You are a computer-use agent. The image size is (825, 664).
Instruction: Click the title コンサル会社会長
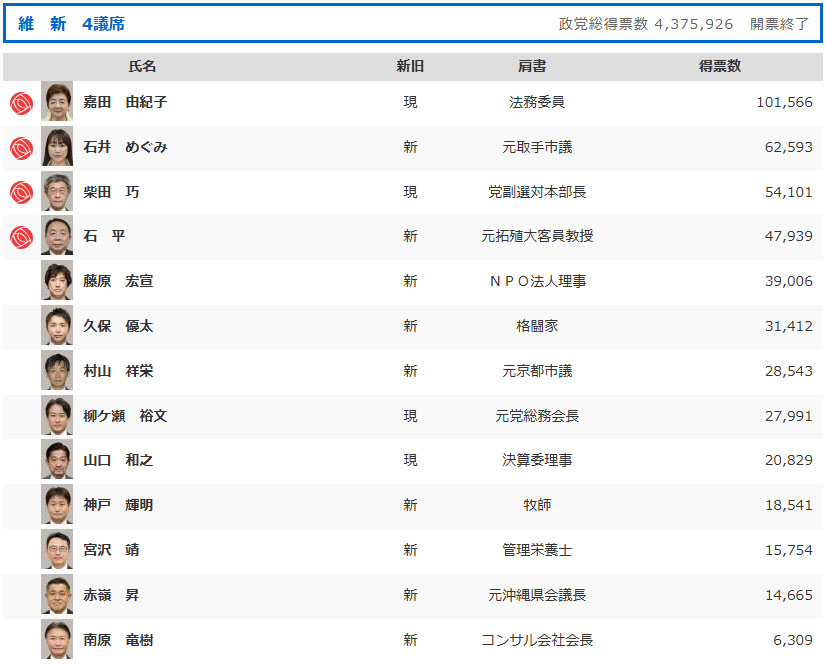point(537,640)
